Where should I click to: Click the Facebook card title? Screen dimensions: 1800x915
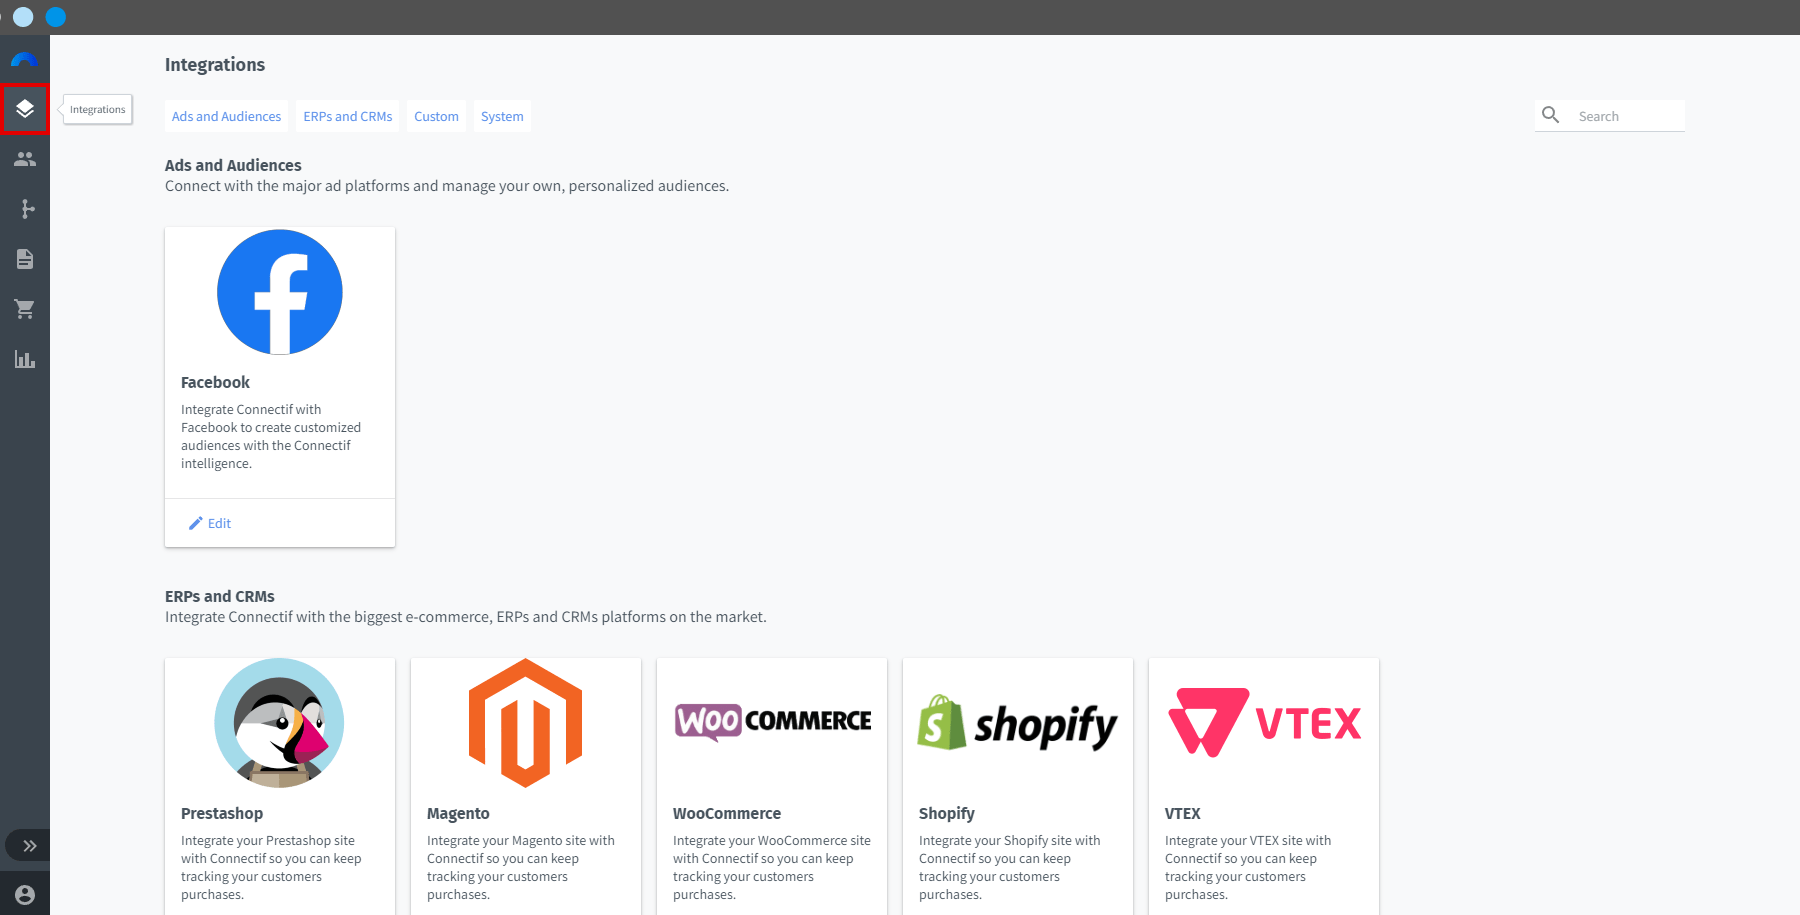click(215, 382)
